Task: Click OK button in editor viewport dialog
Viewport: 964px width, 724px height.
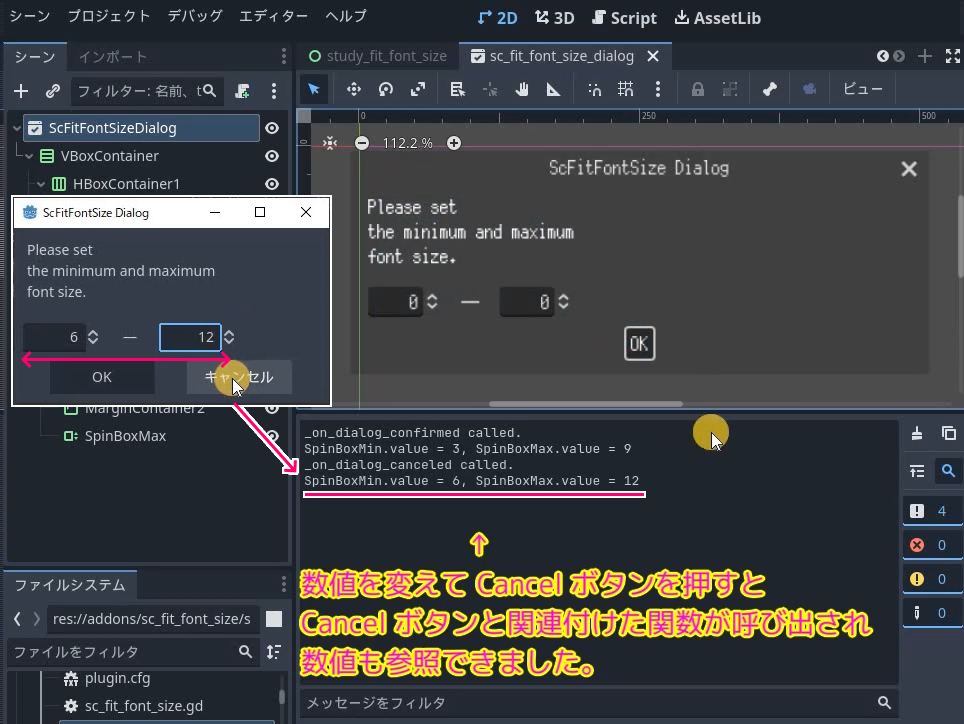Action: (x=639, y=344)
